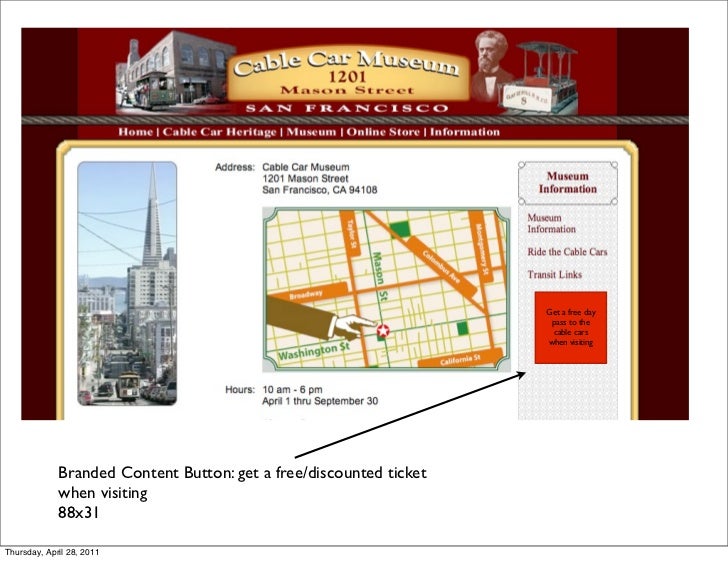Open the Museum navigation item
Screen dimensions: 728x561
(x=311, y=132)
